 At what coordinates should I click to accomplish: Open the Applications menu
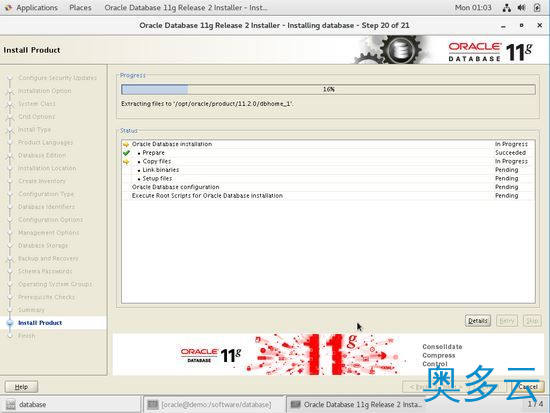[x=37, y=7]
